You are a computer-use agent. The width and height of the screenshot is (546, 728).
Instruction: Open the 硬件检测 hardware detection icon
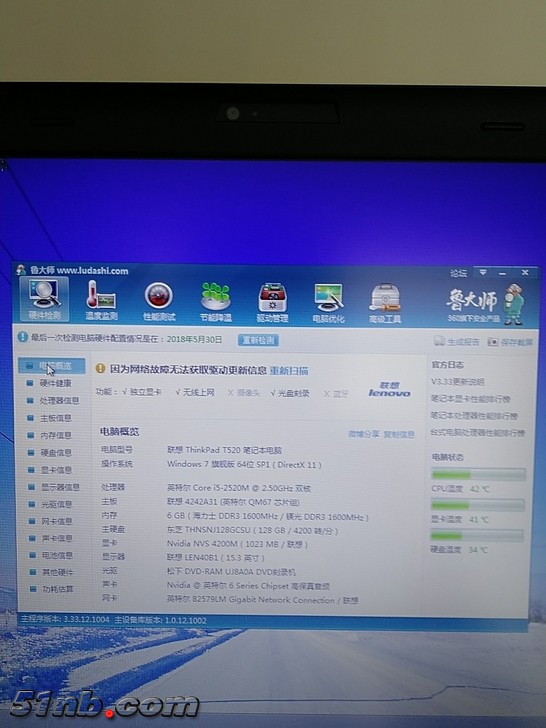point(44,300)
